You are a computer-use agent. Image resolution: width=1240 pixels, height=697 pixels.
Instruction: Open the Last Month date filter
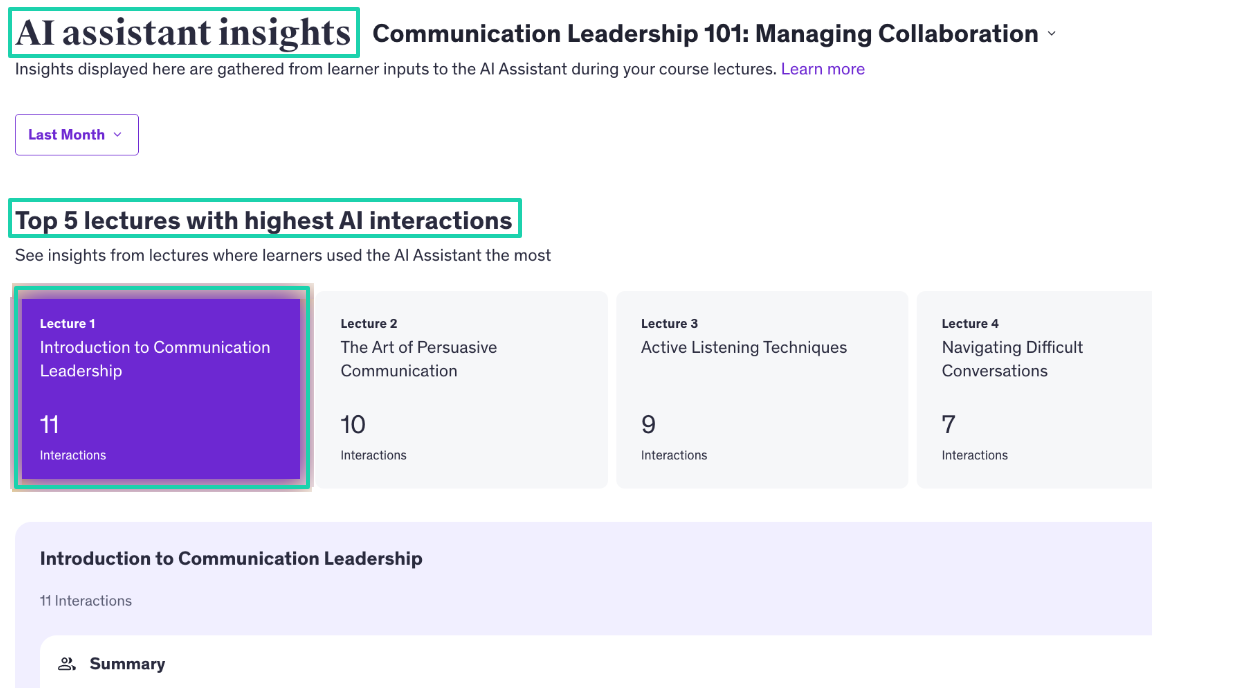[x=77, y=135]
